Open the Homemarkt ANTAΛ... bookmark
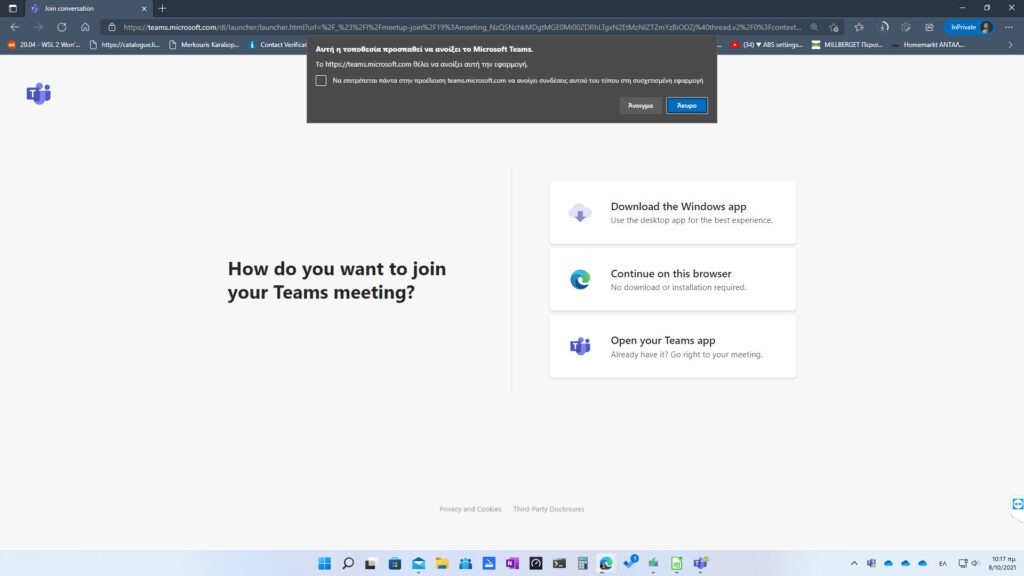1024x576 pixels. pos(928,44)
